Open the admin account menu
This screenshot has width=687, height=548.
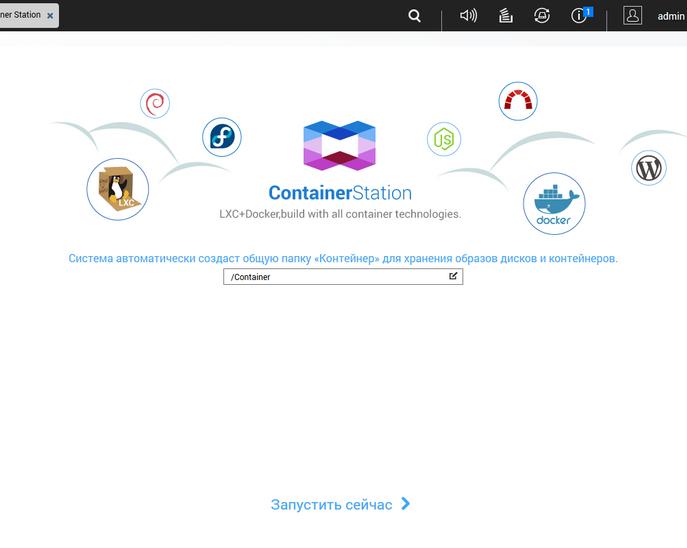[671, 16]
